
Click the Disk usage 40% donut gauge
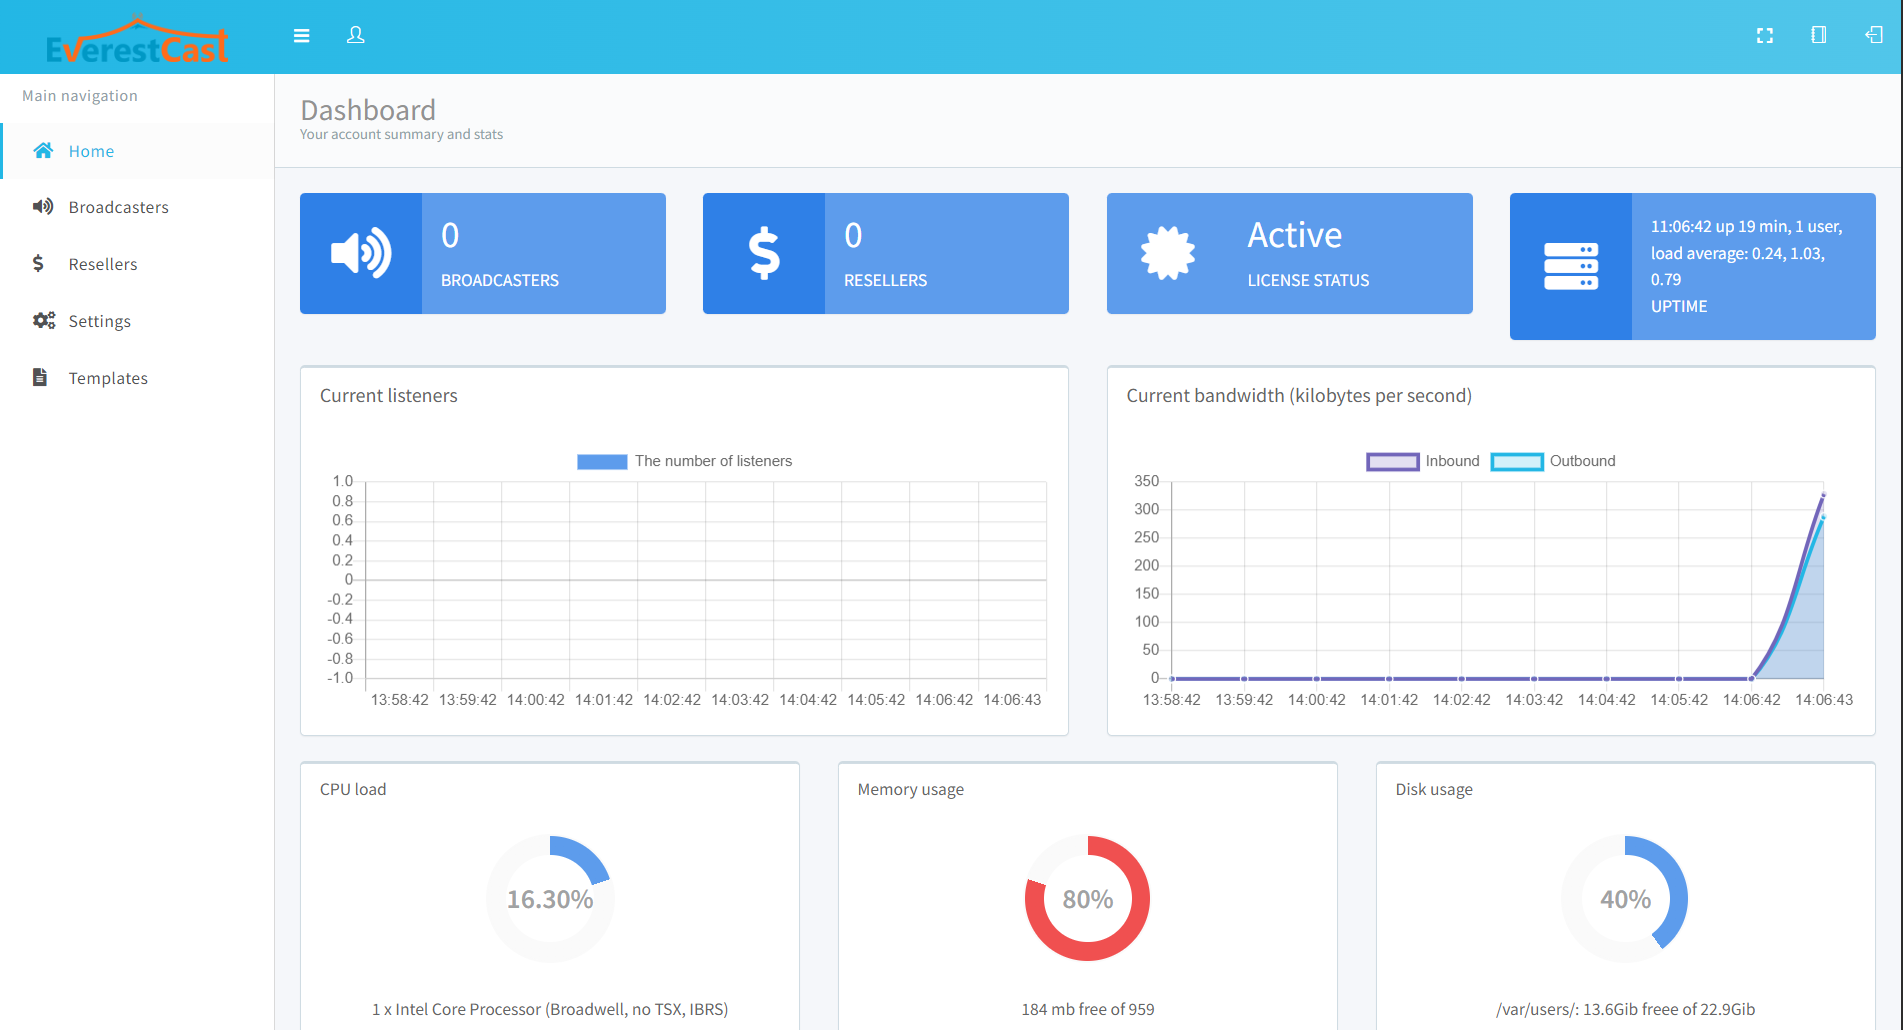pyautogui.click(x=1625, y=899)
